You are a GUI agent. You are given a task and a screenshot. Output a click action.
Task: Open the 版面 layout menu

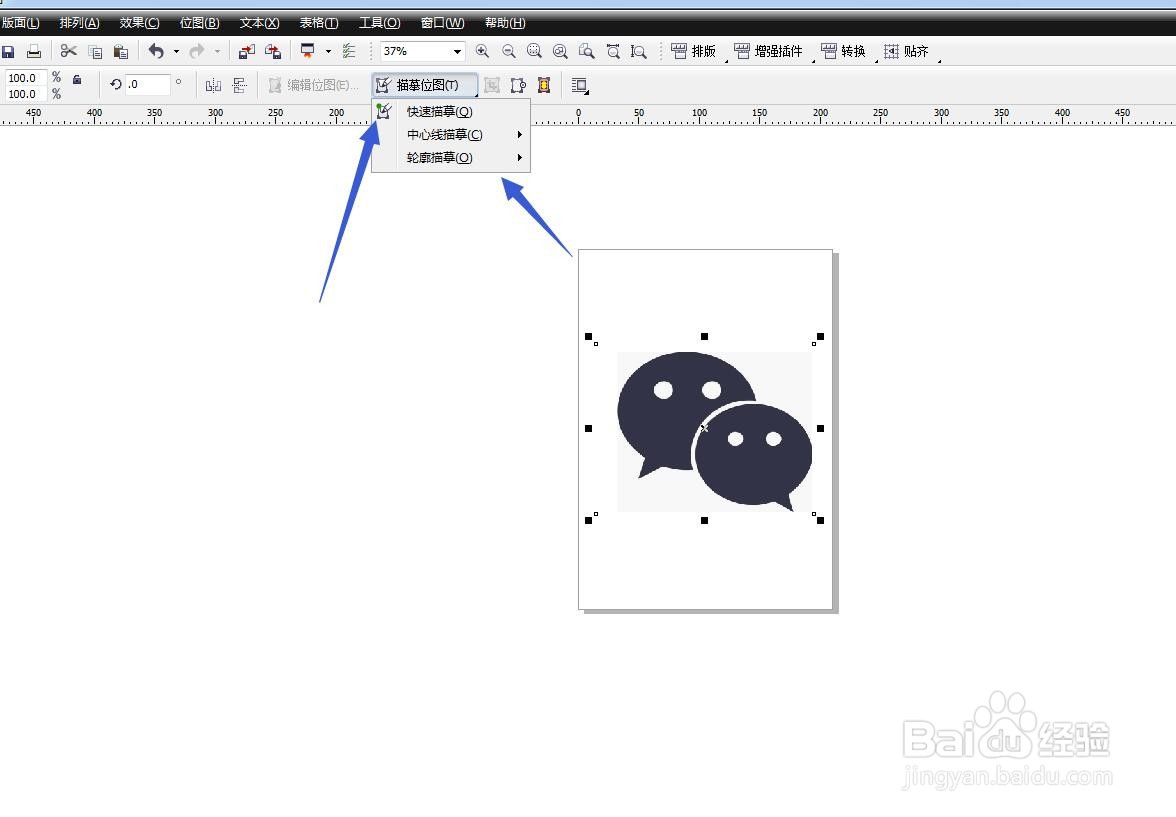pyautogui.click(x=20, y=23)
